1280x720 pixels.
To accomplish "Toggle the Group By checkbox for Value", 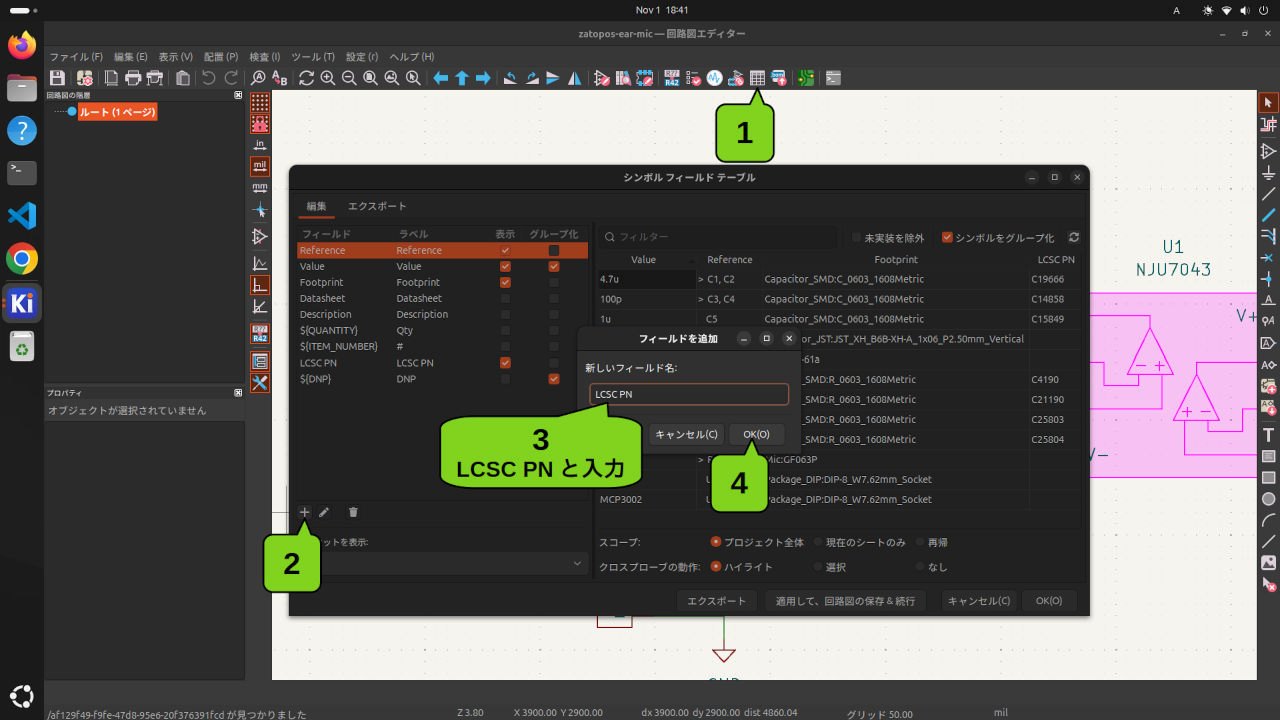I will click(554, 266).
